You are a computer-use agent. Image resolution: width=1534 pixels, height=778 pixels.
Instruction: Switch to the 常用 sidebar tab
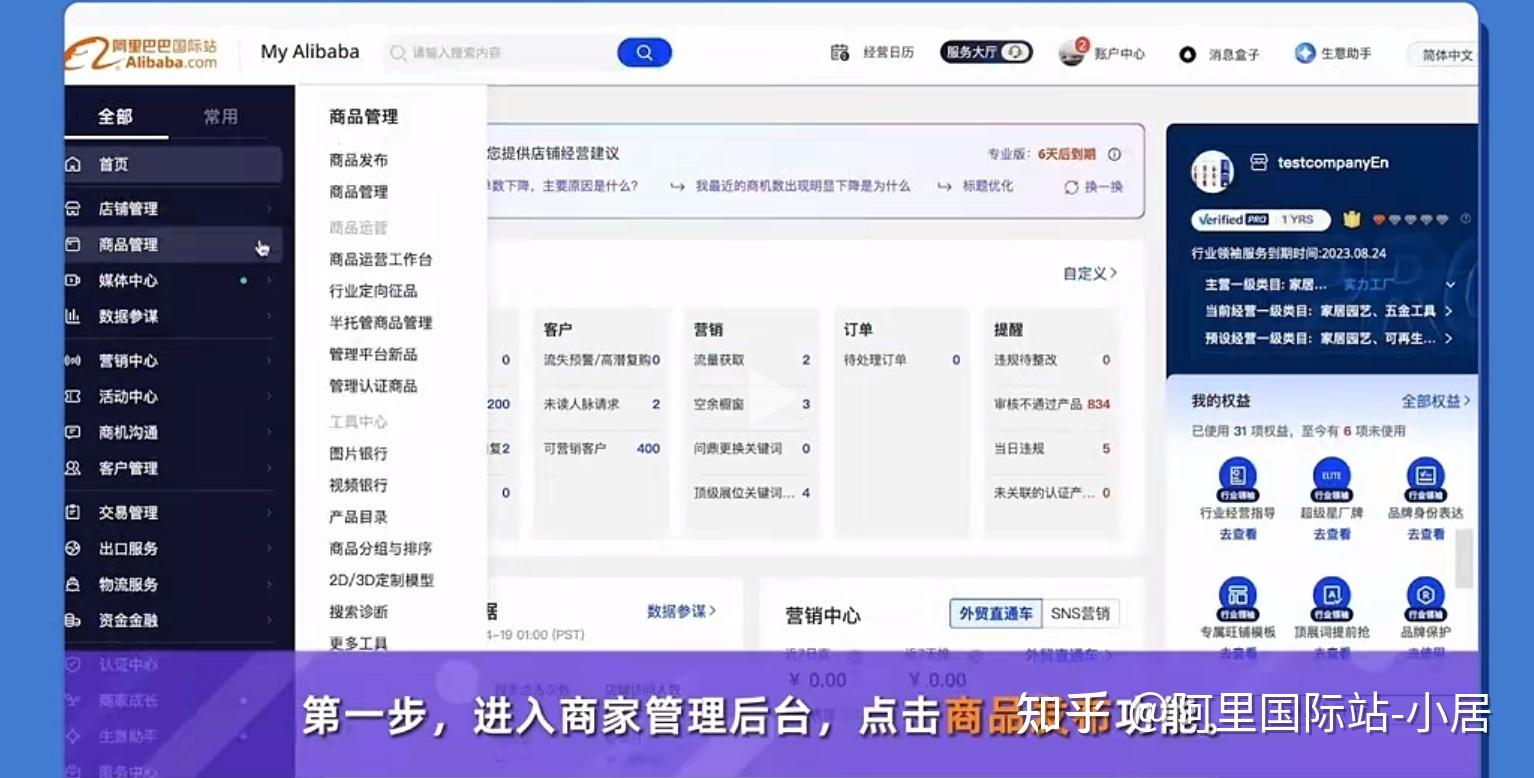[x=221, y=116]
